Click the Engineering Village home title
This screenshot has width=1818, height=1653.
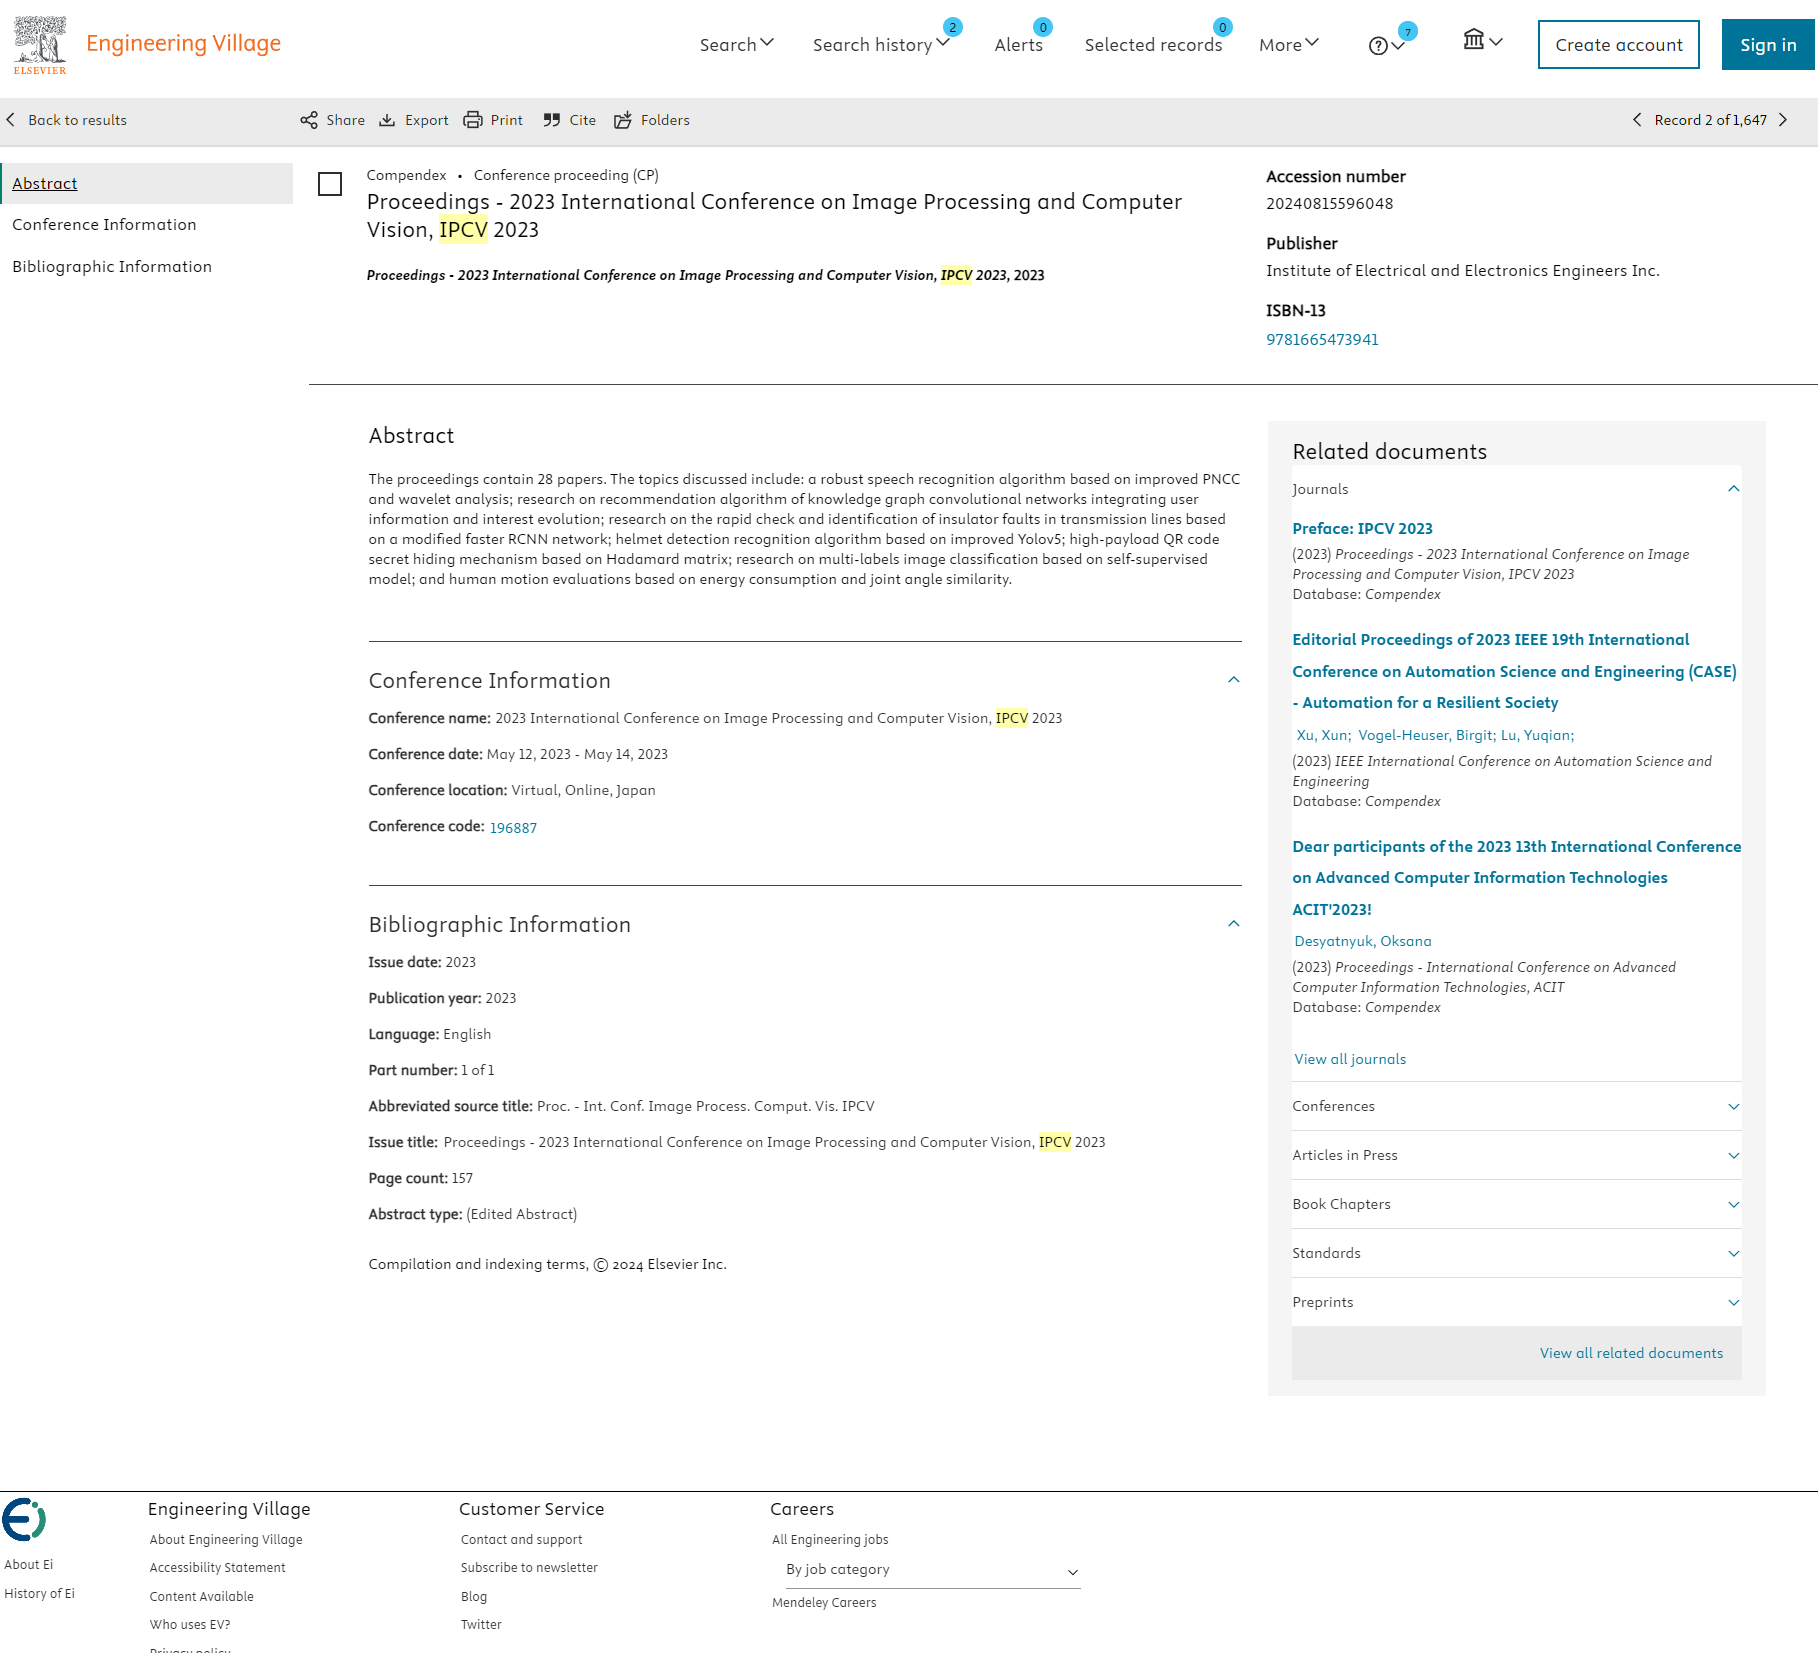click(x=183, y=43)
